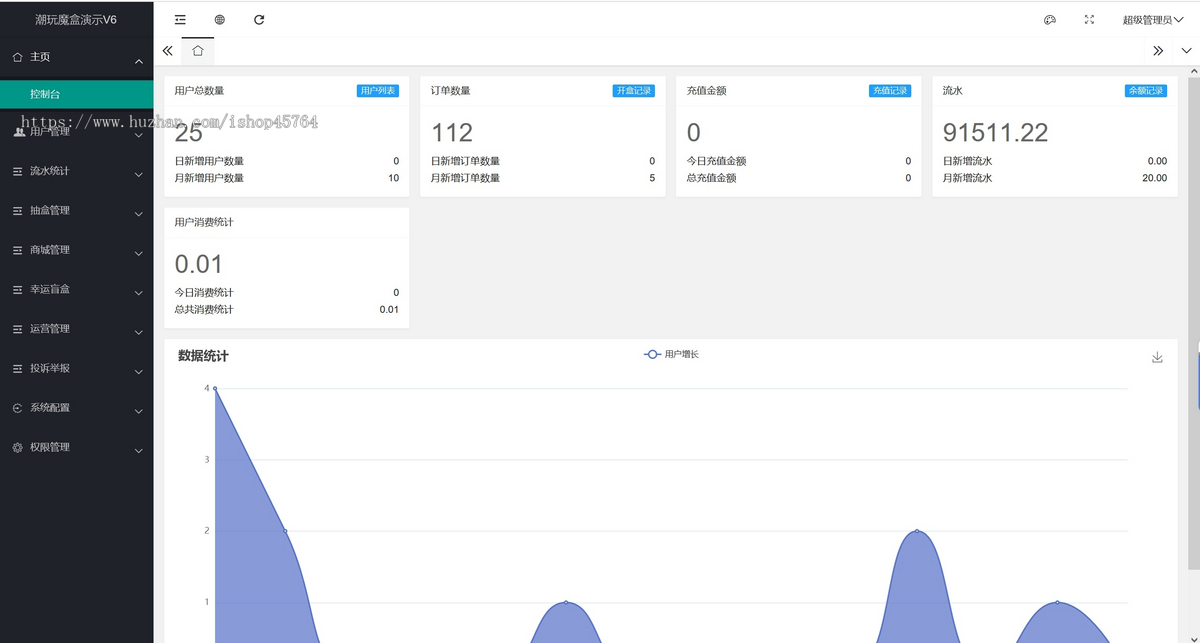The height and width of the screenshot is (643, 1200).
Task: Click the 用户消费统计 value 0.01
Action: (x=199, y=264)
